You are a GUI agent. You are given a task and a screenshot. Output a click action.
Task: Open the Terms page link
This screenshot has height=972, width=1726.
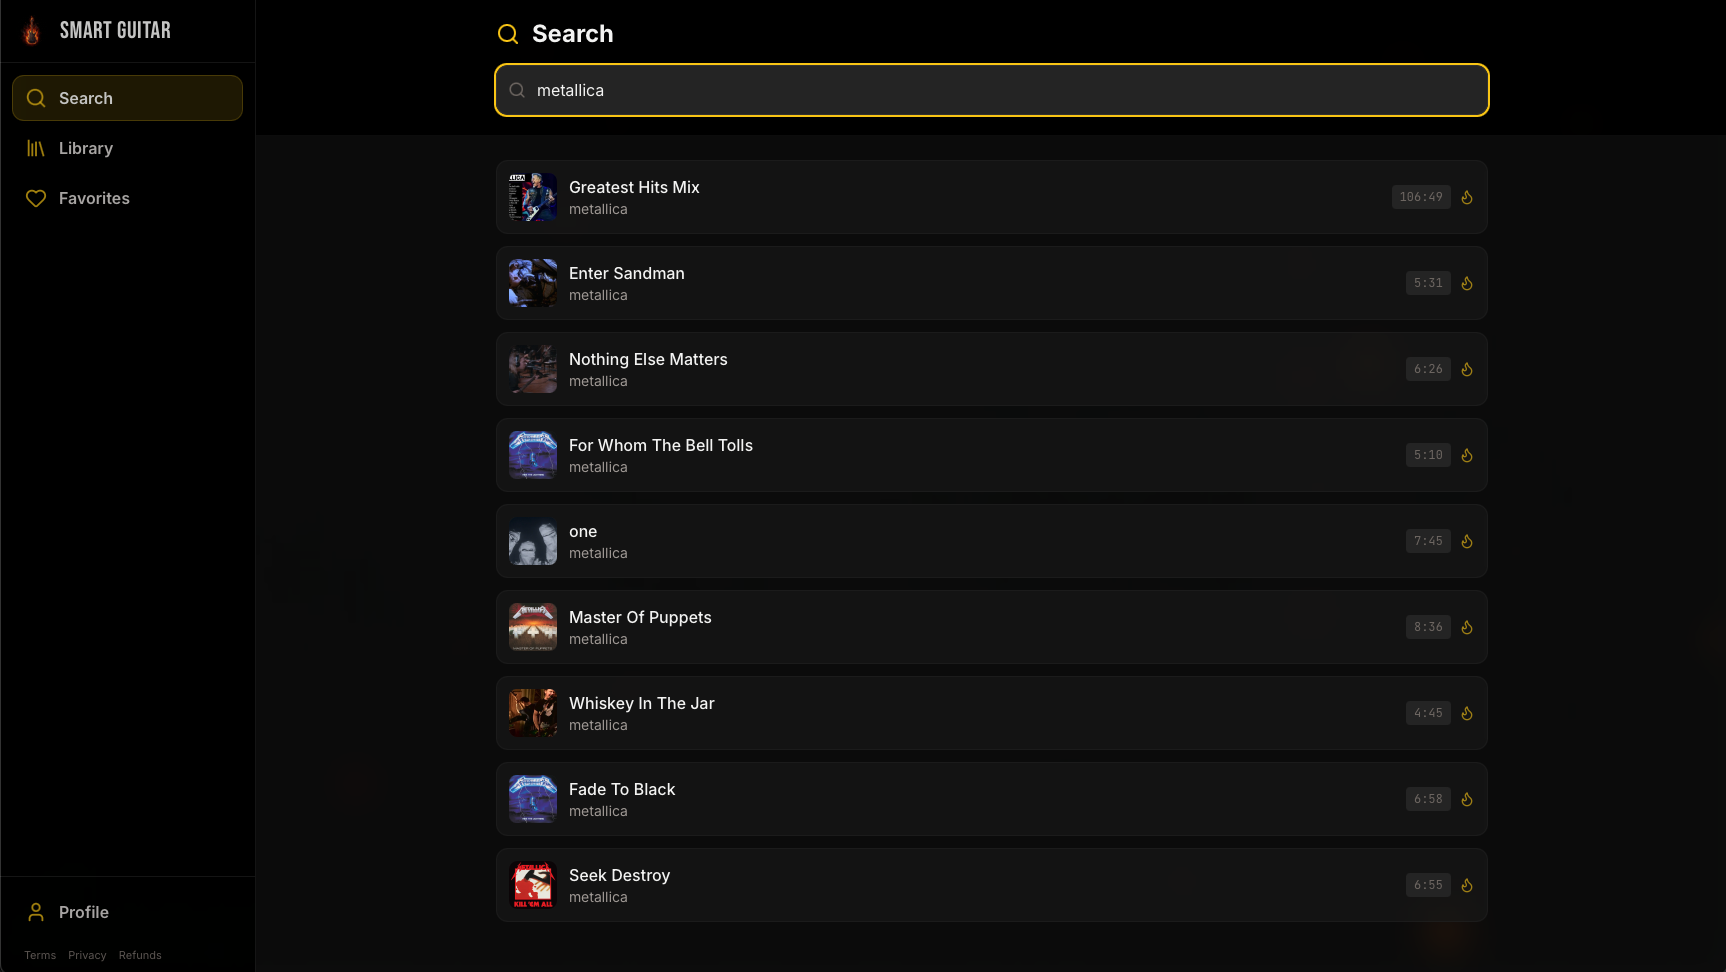[x=40, y=955]
